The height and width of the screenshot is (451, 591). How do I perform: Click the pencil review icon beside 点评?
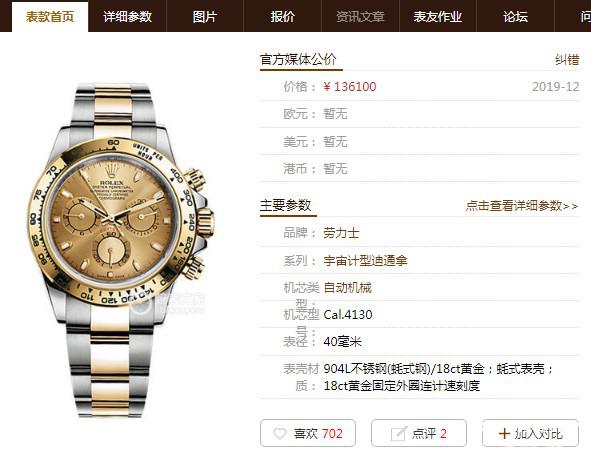coord(398,434)
